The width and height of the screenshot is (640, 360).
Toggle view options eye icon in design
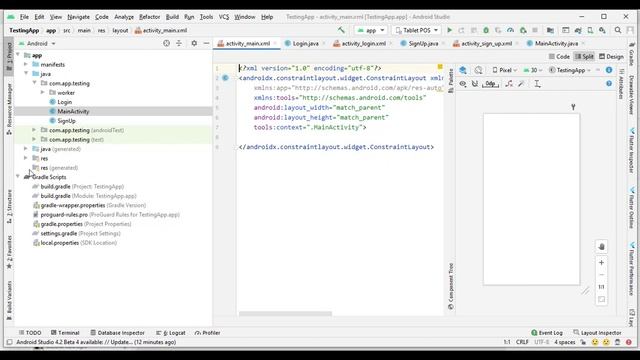(462, 84)
